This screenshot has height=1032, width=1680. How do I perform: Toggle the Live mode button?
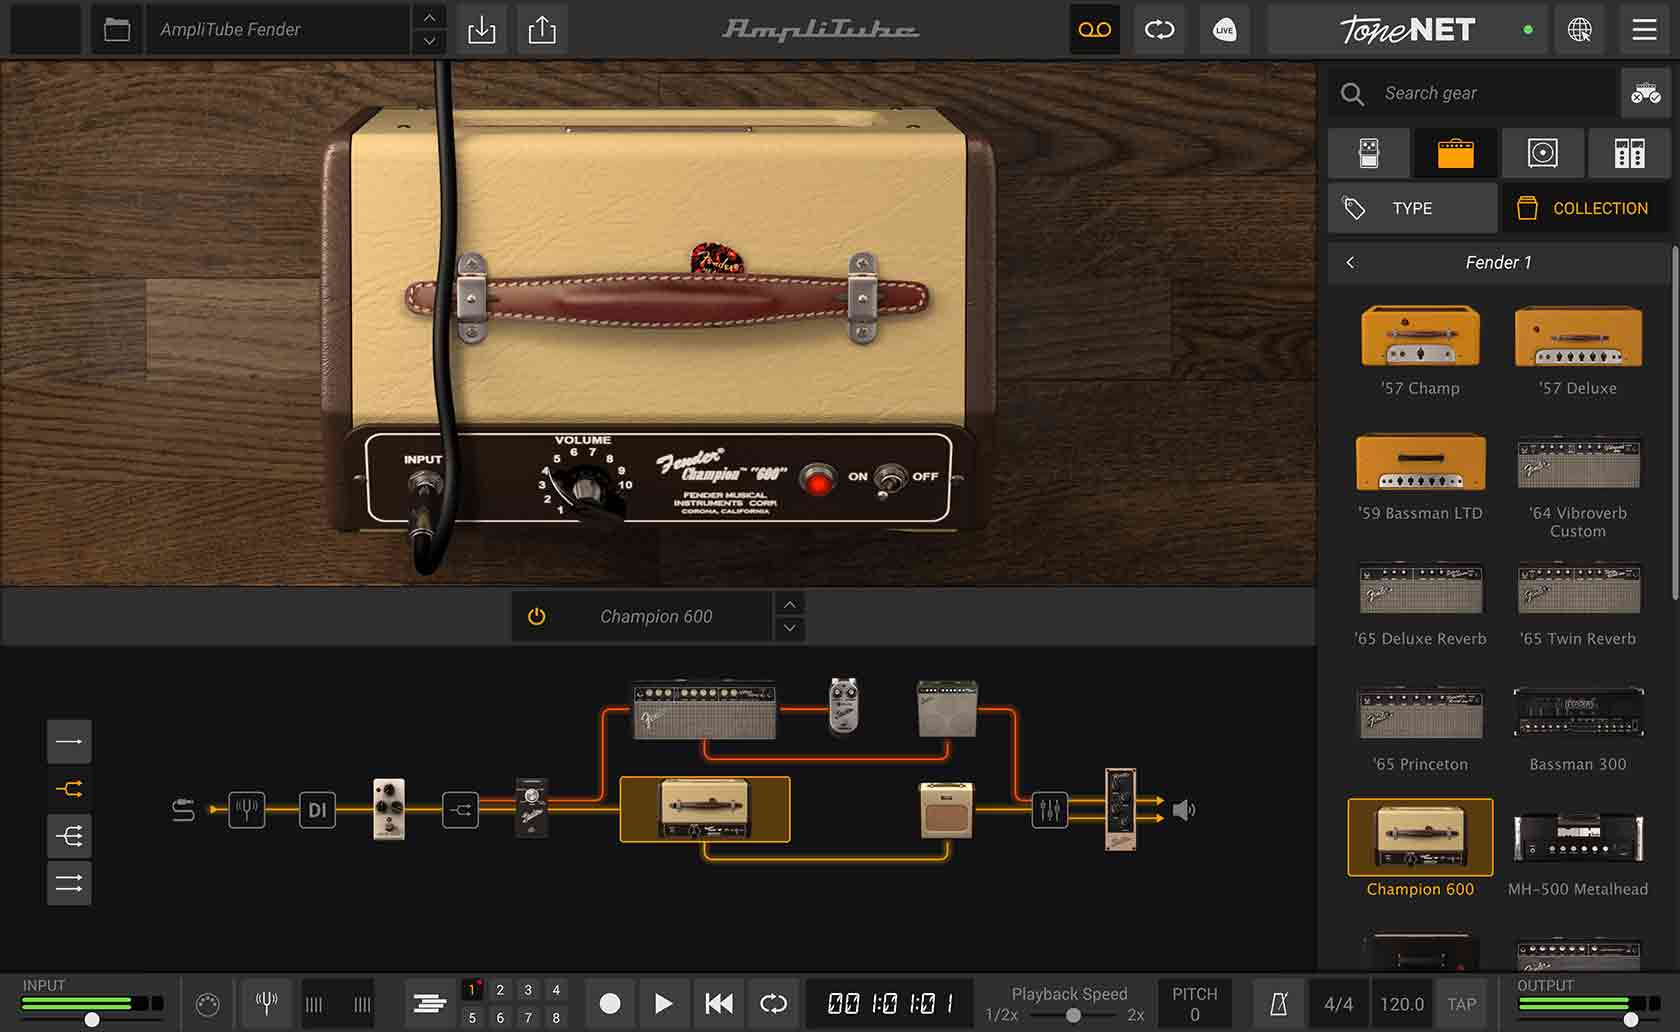coord(1224,30)
